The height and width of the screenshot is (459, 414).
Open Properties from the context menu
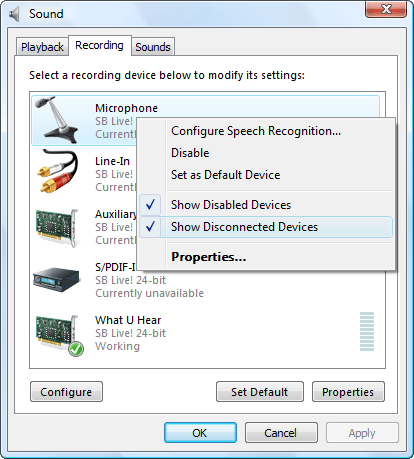pyautogui.click(x=208, y=257)
